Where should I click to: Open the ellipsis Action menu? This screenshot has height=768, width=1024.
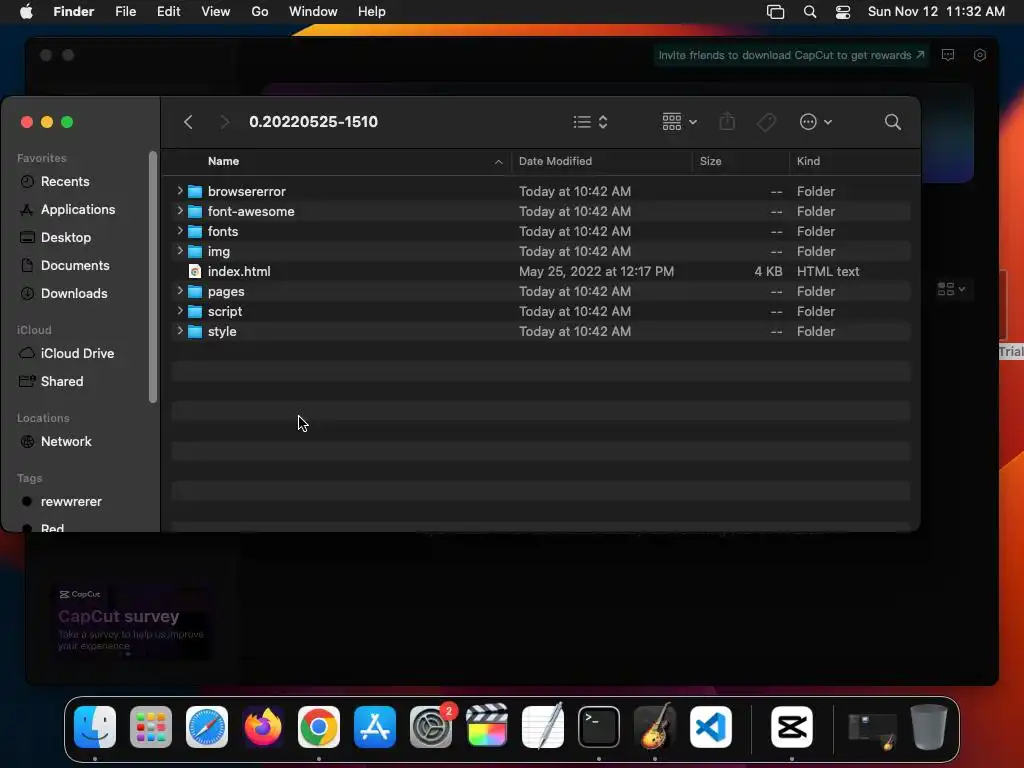pos(815,122)
